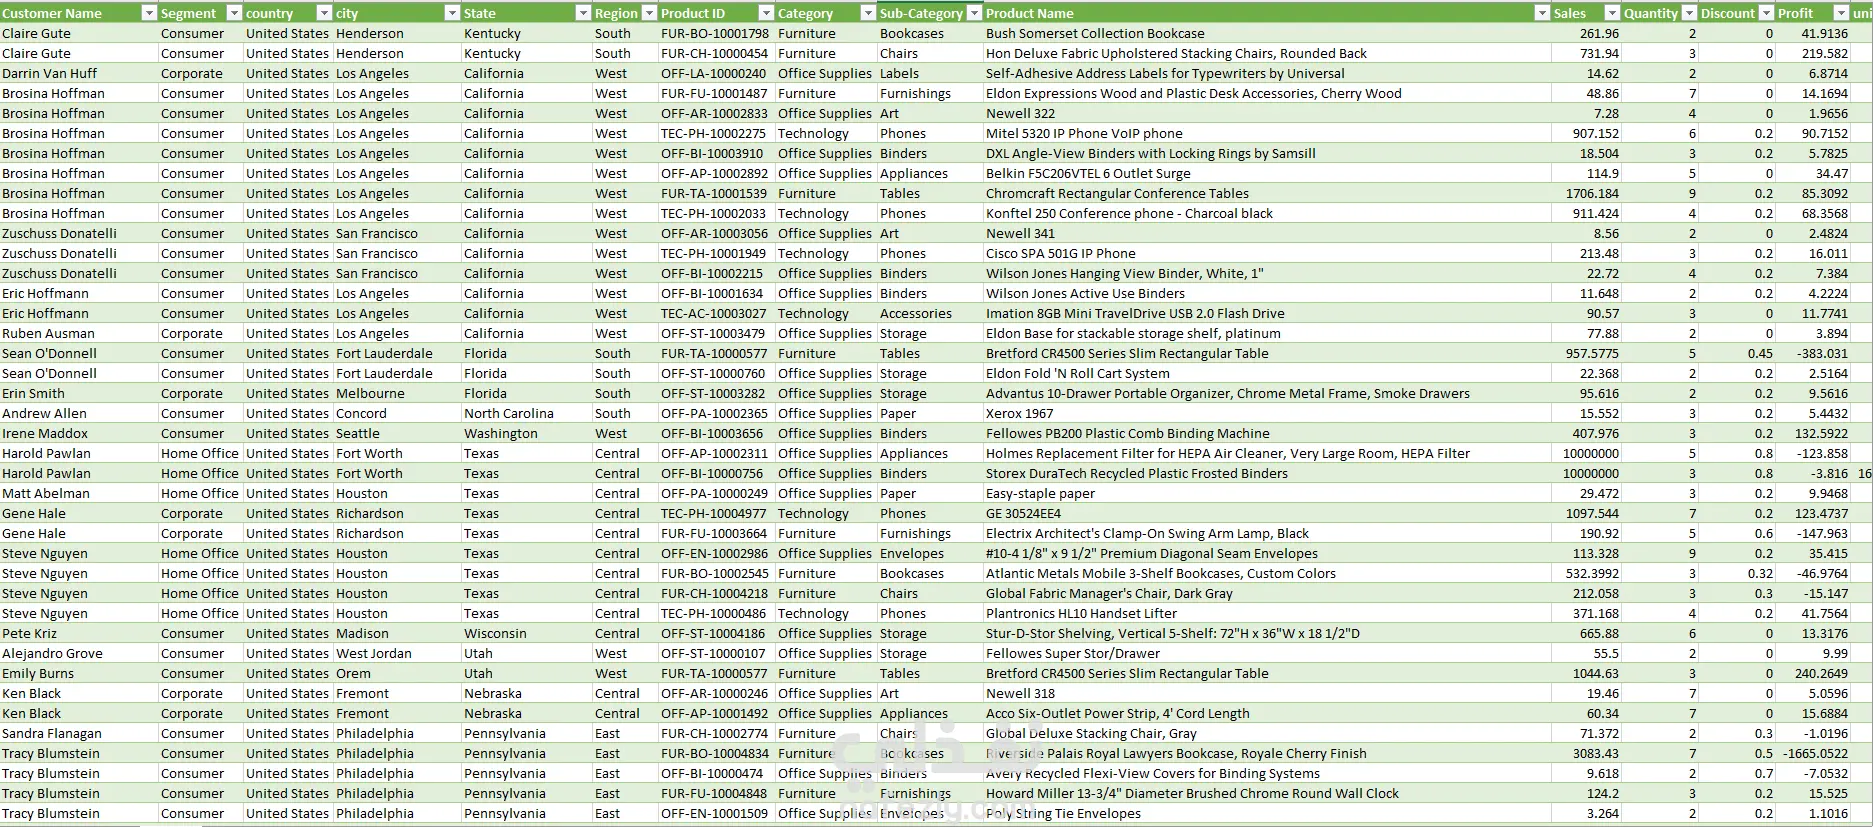
Task: Click the 'GE 30524EE4' product cell
Action: point(1267,513)
